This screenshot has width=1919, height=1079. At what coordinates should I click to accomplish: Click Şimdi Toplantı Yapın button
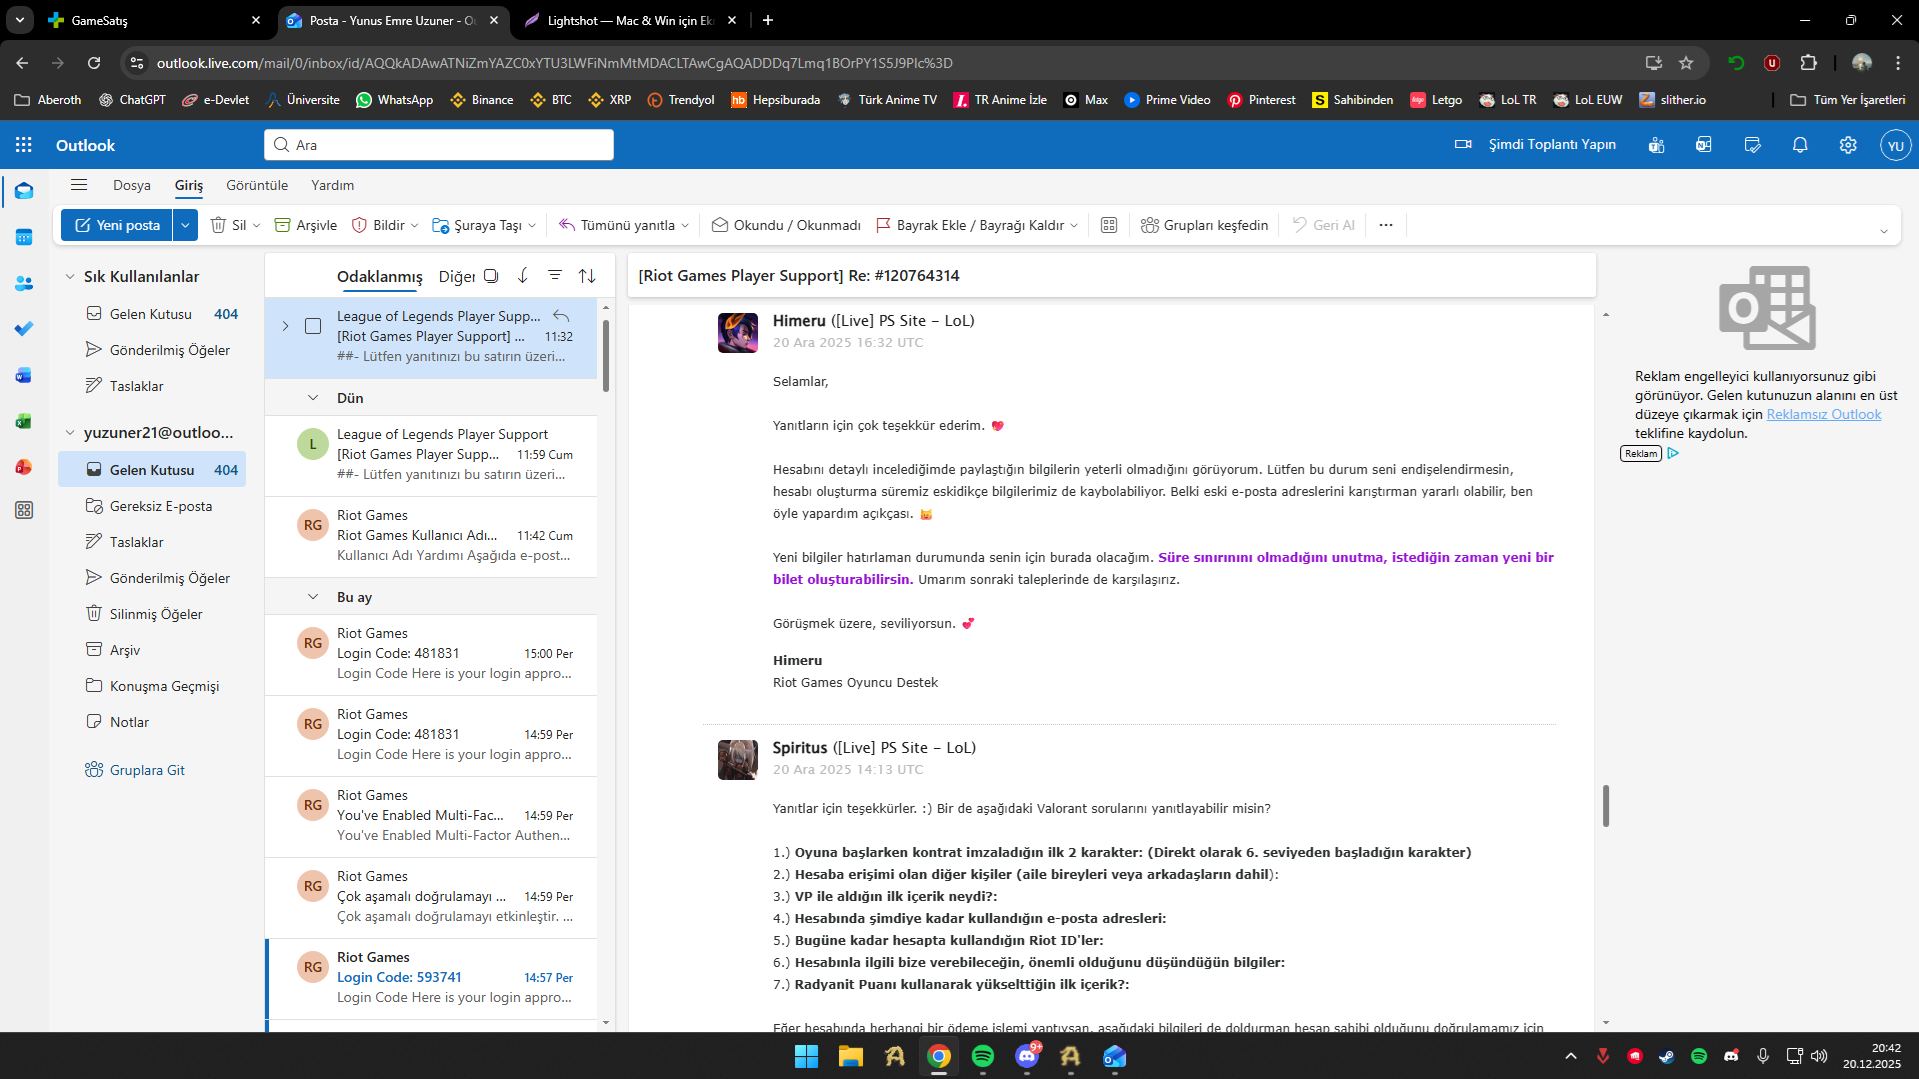click(x=1536, y=145)
